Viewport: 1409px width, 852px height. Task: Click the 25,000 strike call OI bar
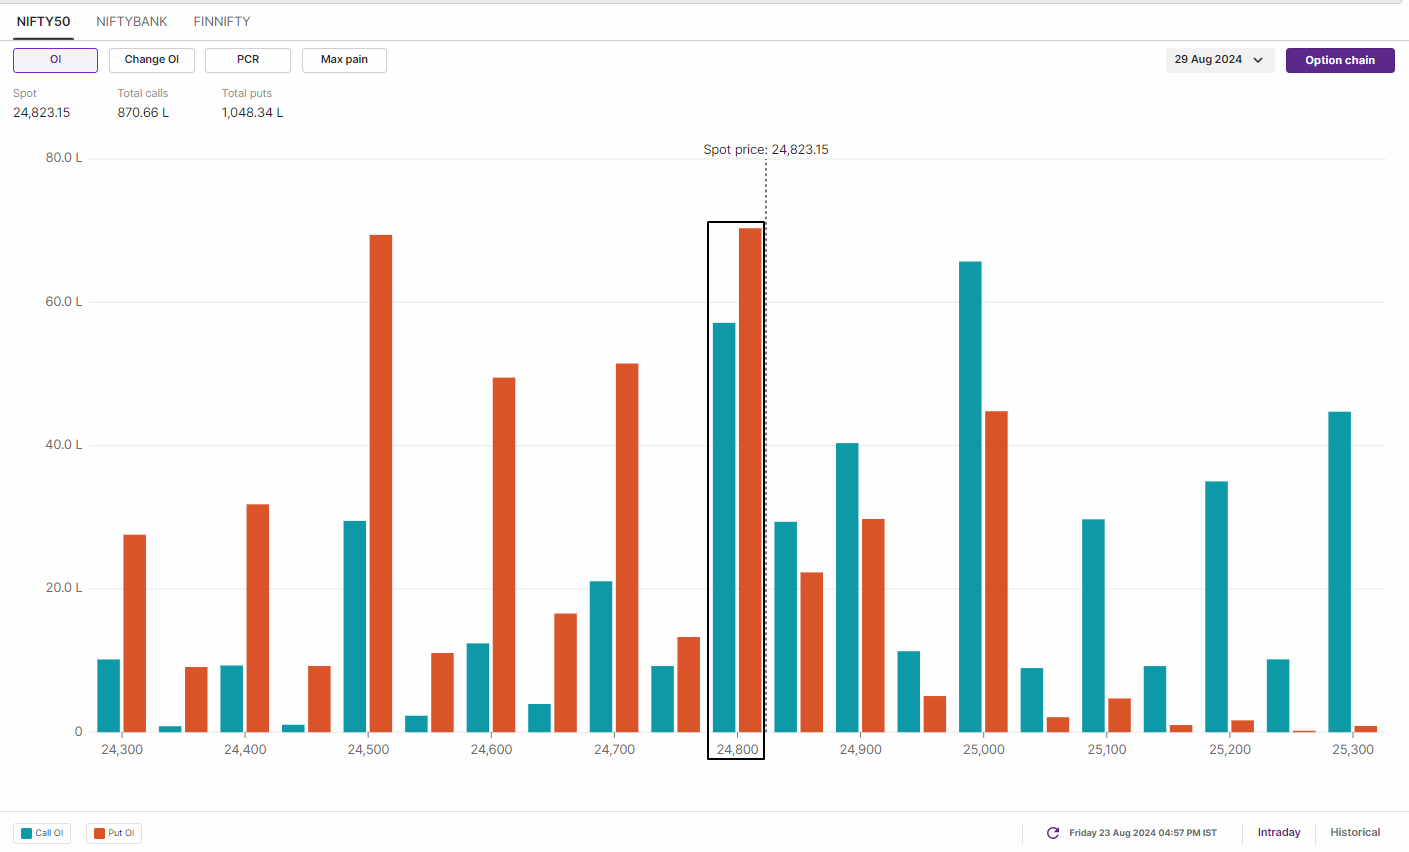970,497
